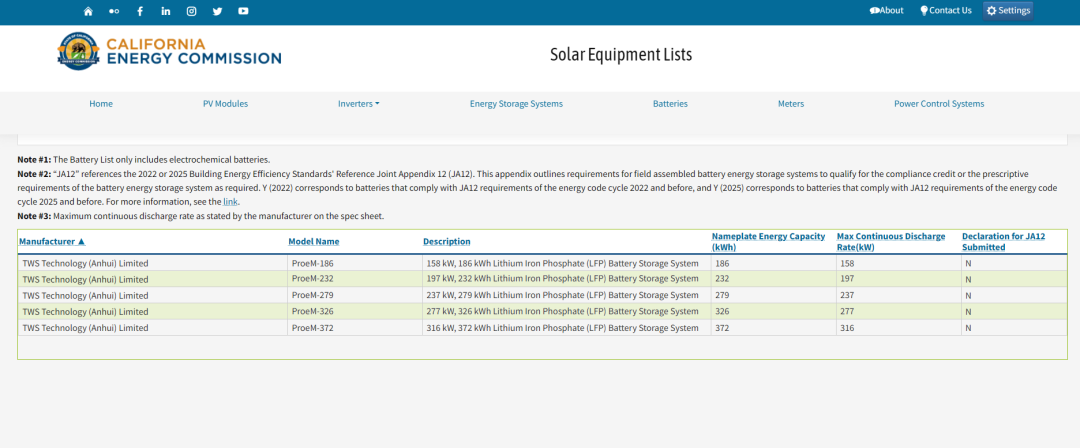Viewport: 1080px width, 448px height.
Task: Click the home icon in top bar
Action: pyautogui.click(x=88, y=11)
